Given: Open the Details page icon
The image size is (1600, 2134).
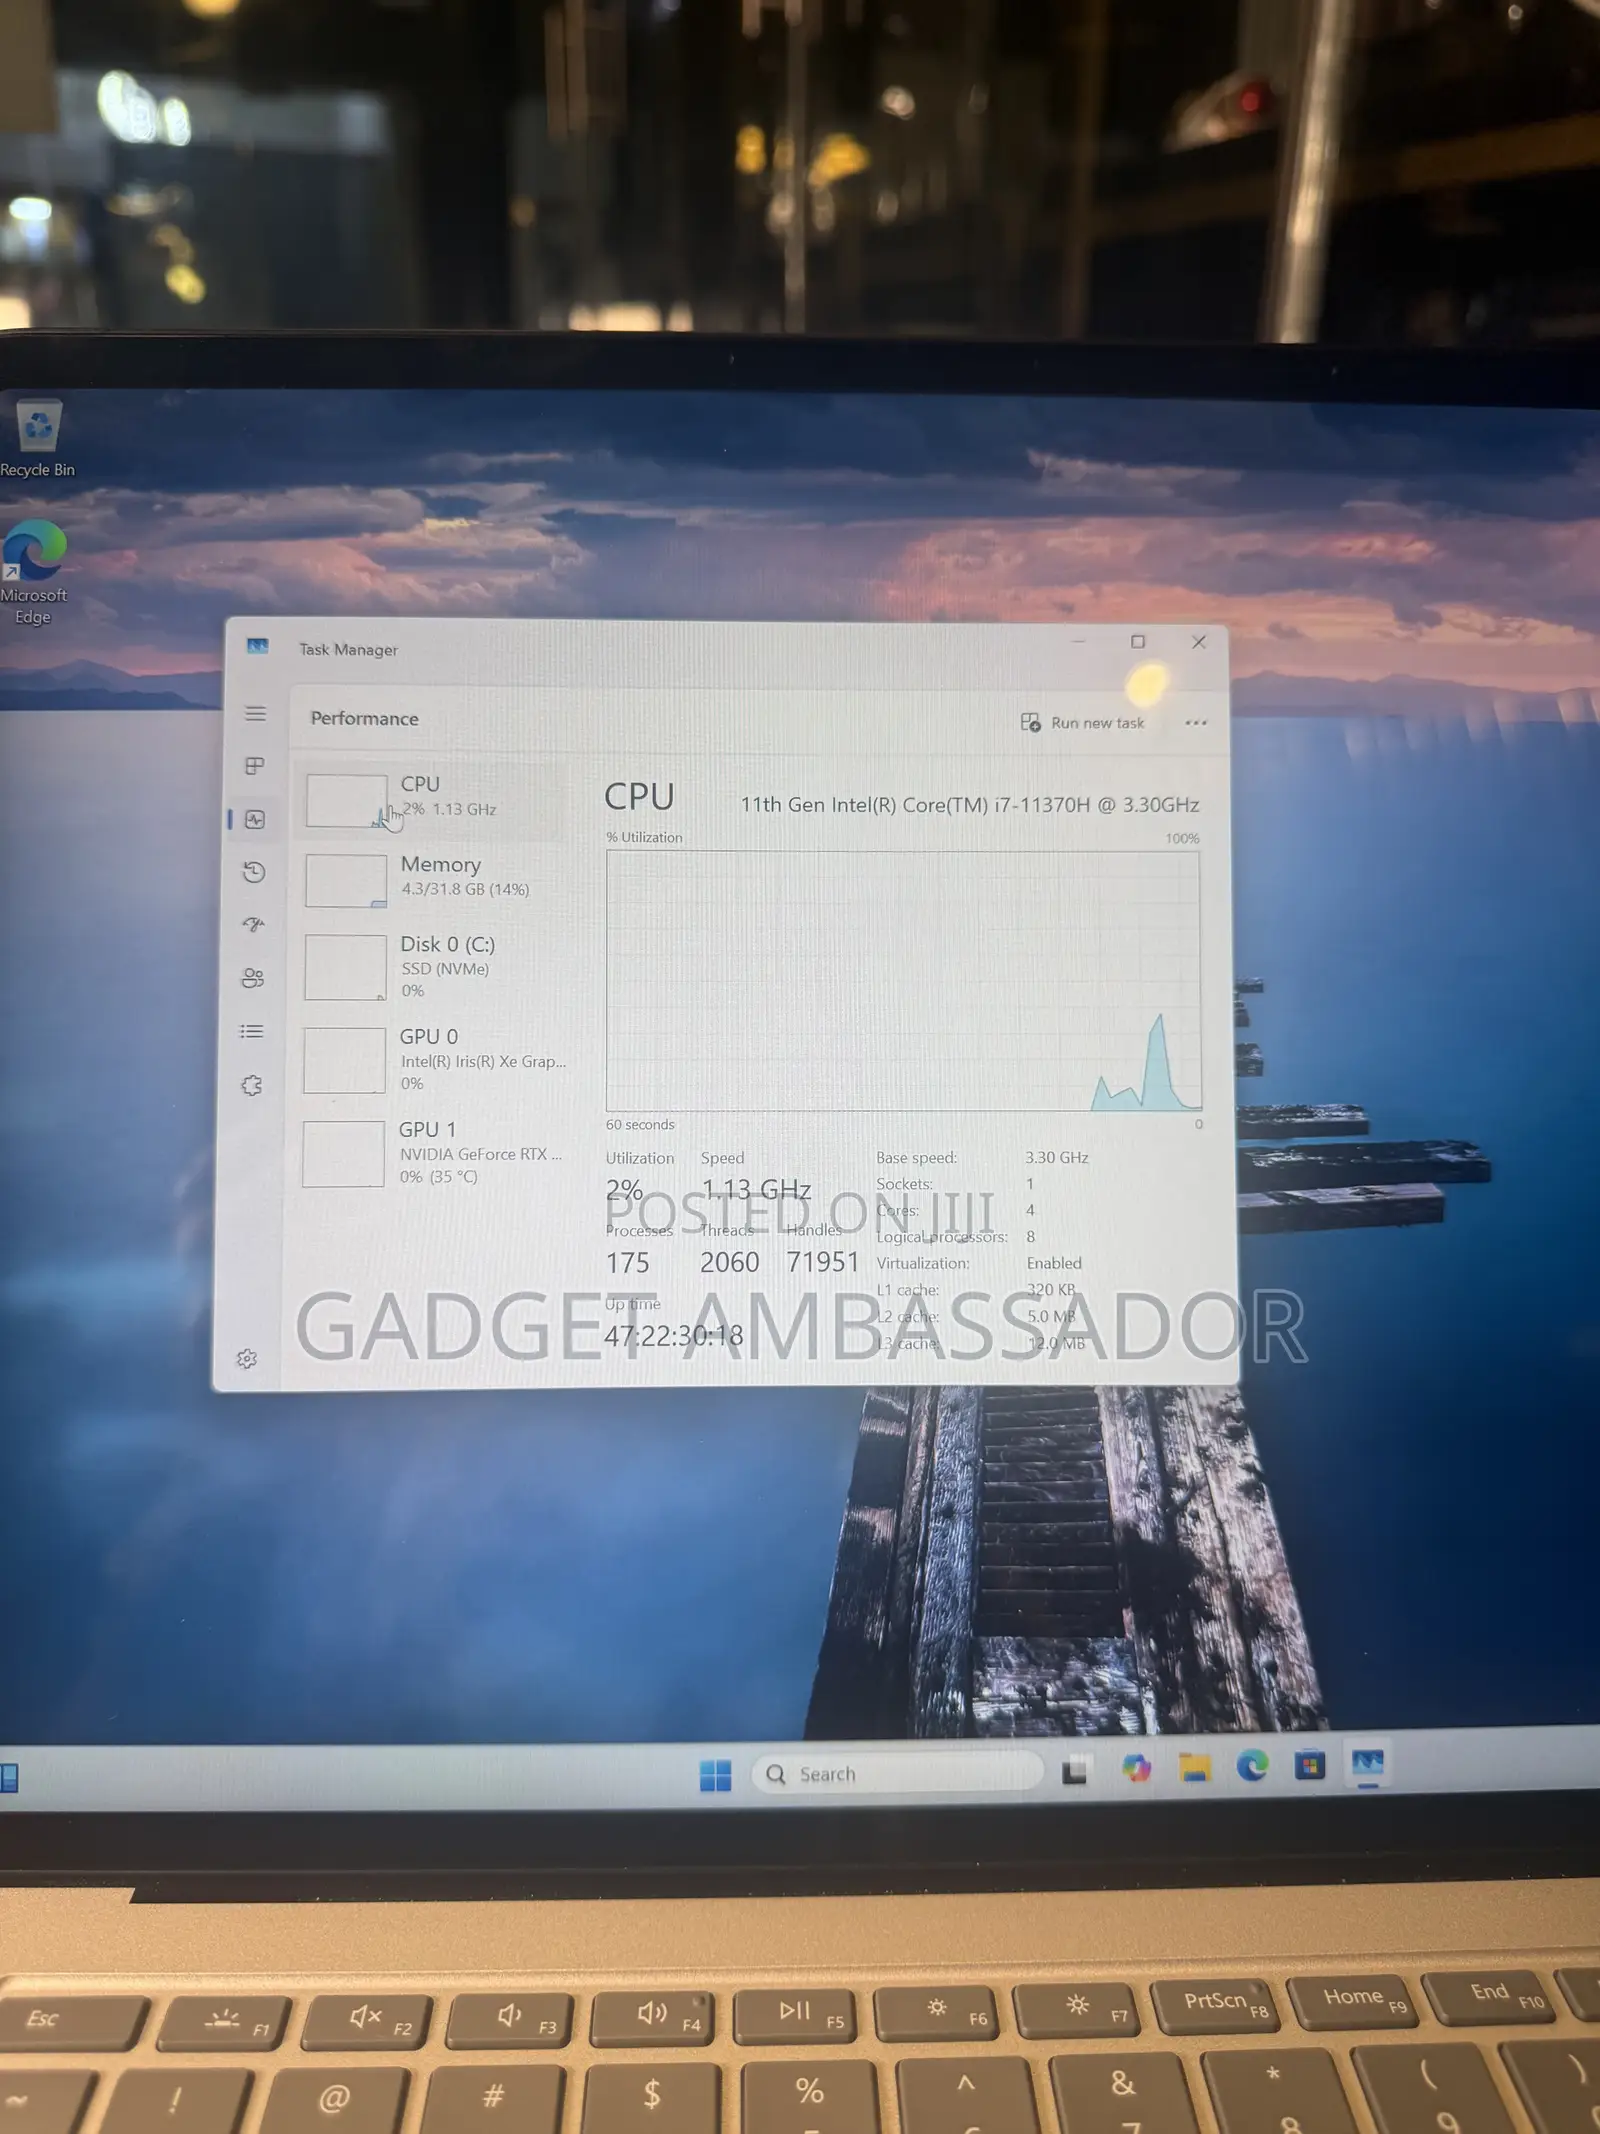Looking at the screenshot, I should pyautogui.click(x=252, y=1031).
